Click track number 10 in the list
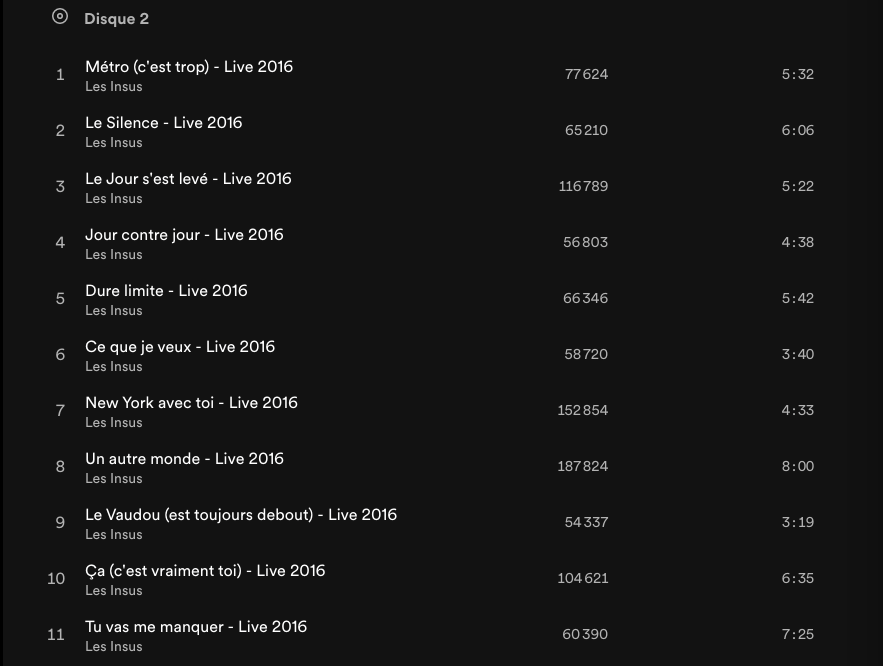 click(57, 578)
